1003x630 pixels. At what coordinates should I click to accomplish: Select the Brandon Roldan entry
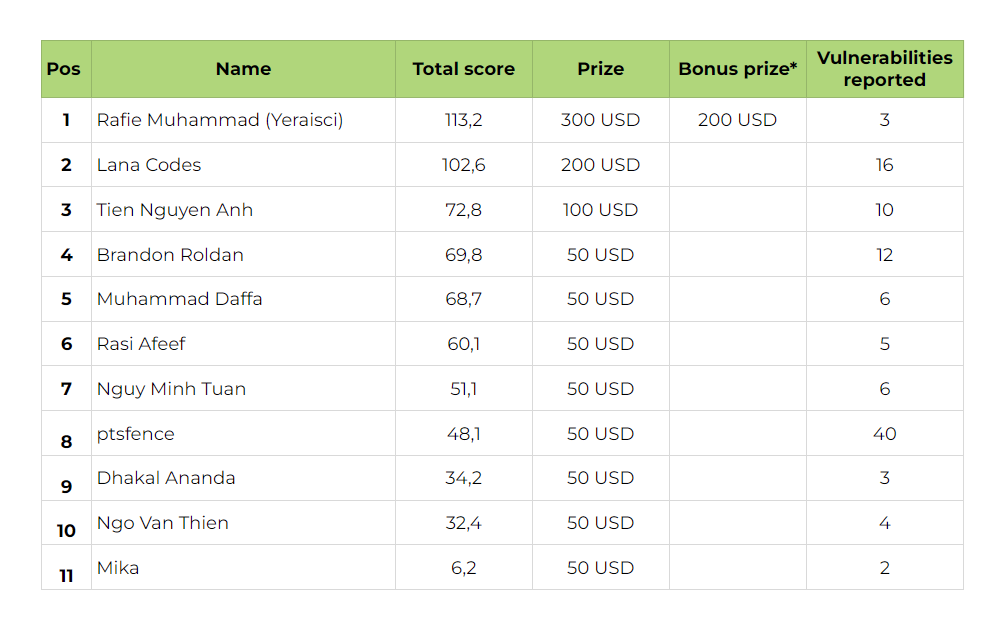coord(170,255)
